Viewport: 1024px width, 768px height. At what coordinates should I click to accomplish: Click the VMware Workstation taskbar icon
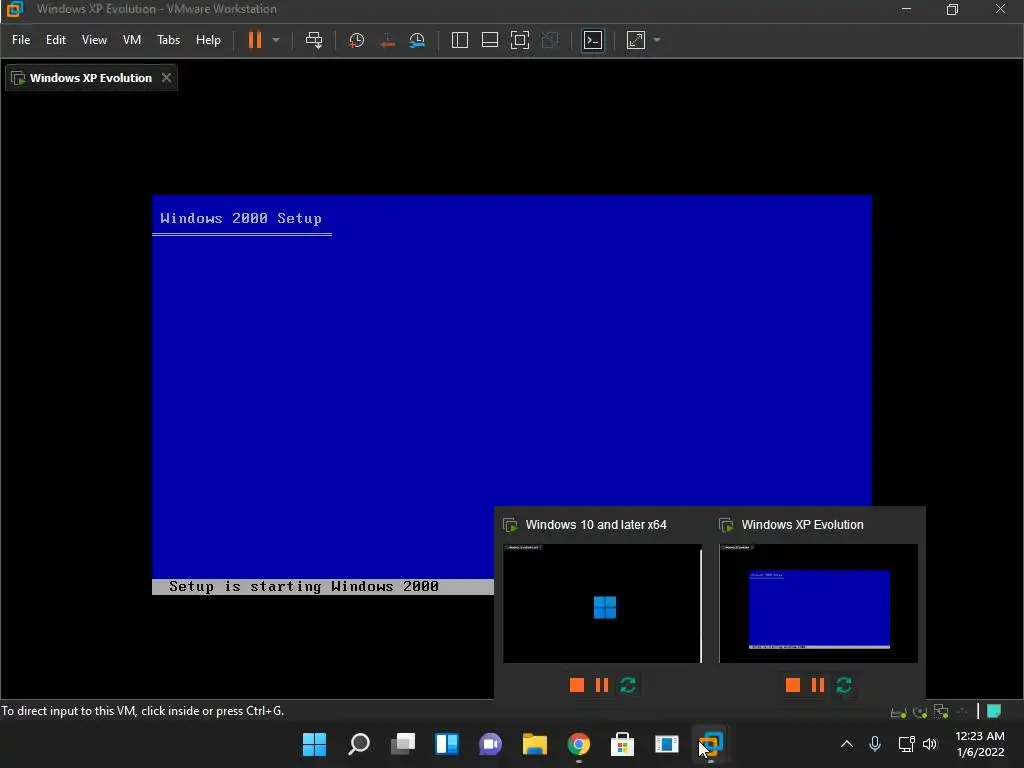(711, 744)
